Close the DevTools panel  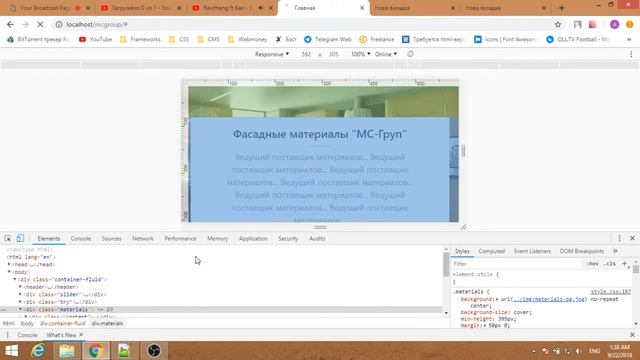pos(632,238)
